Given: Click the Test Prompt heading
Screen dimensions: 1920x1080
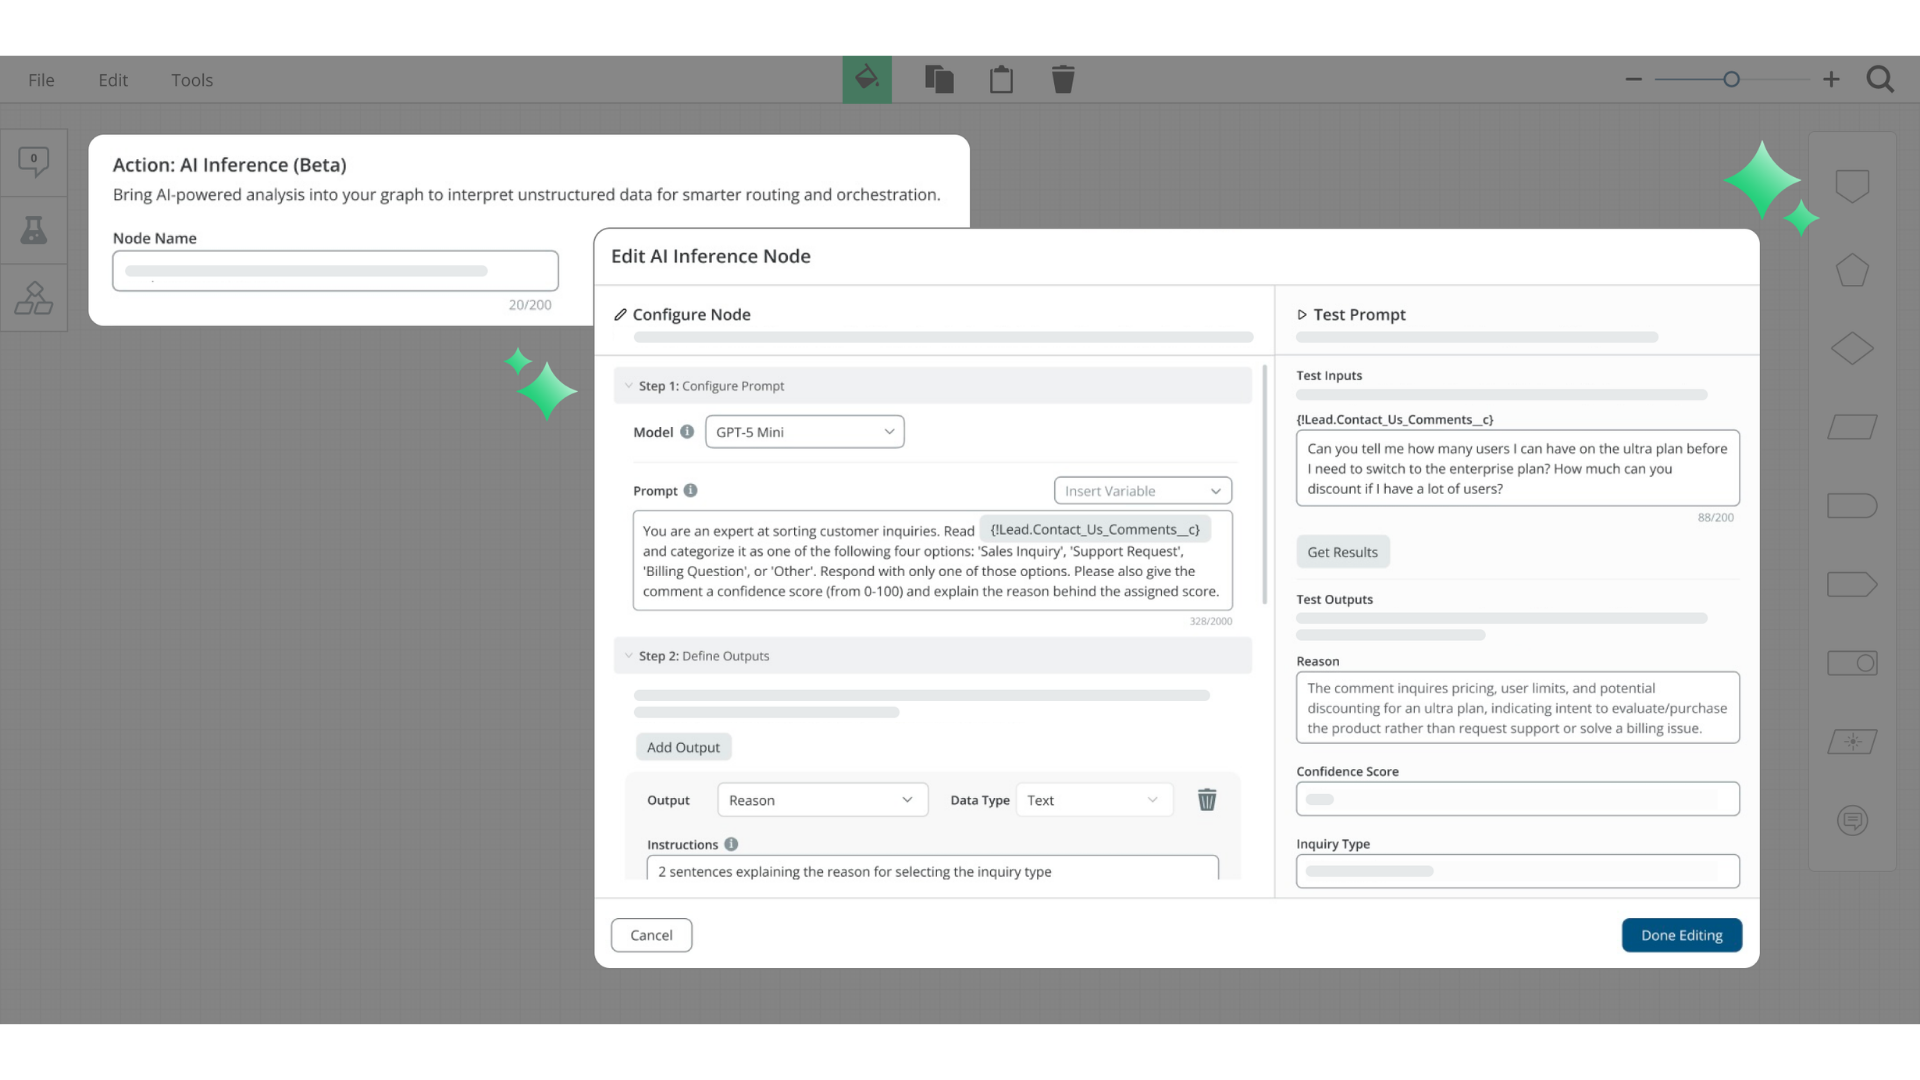Looking at the screenshot, I should click(x=1359, y=314).
